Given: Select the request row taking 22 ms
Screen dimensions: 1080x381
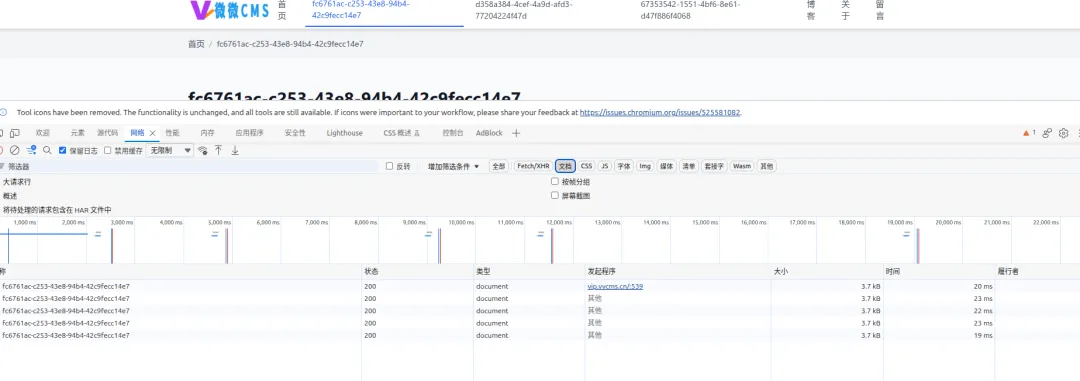Looking at the screenshot, I should click(x=540, y=311).
